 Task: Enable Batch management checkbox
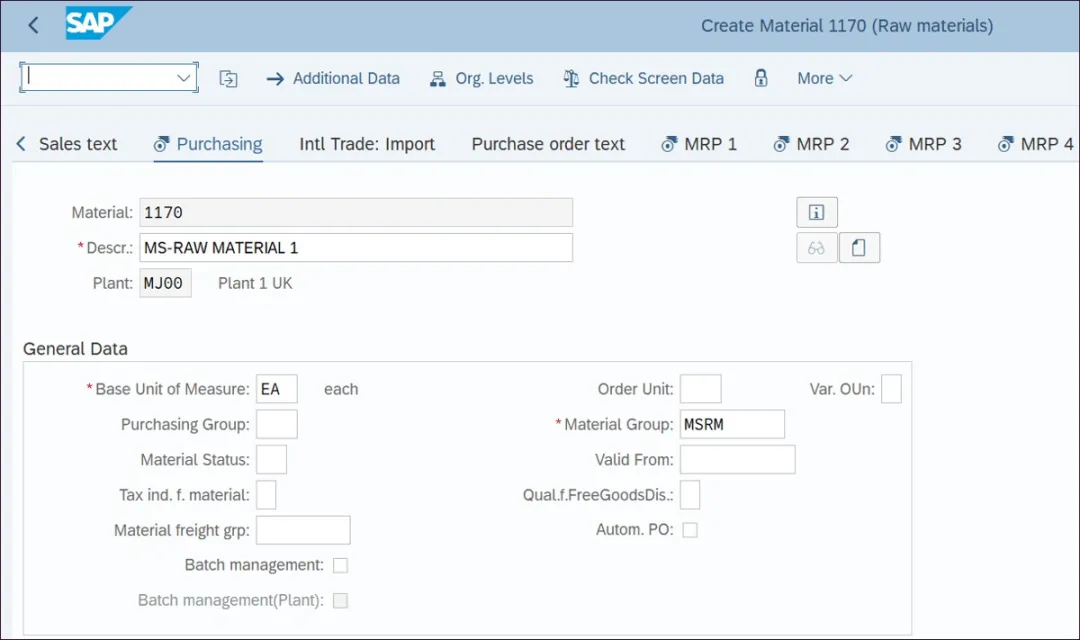tap(340, 566)
